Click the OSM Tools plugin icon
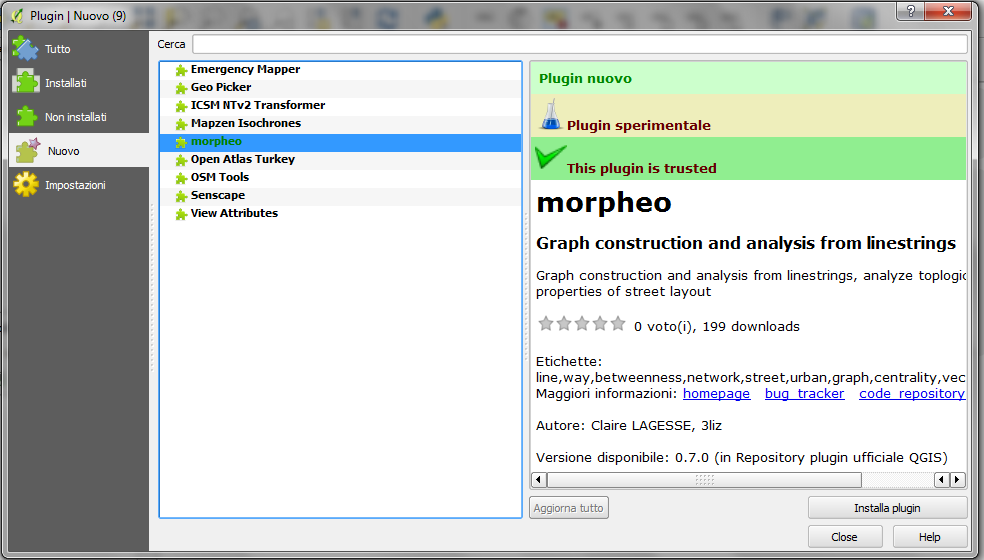Screen dimensions: 984x560 tap(181, 178)
